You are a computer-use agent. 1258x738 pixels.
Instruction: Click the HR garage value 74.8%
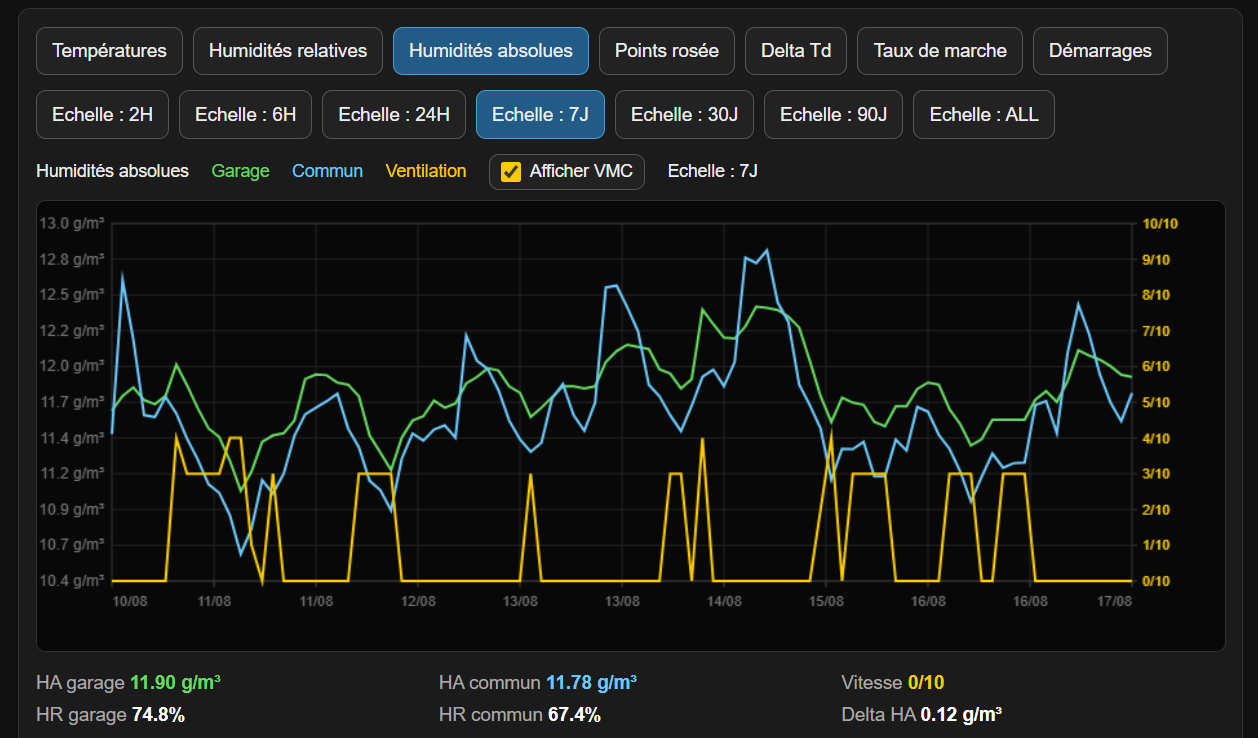tap(158, 715)
